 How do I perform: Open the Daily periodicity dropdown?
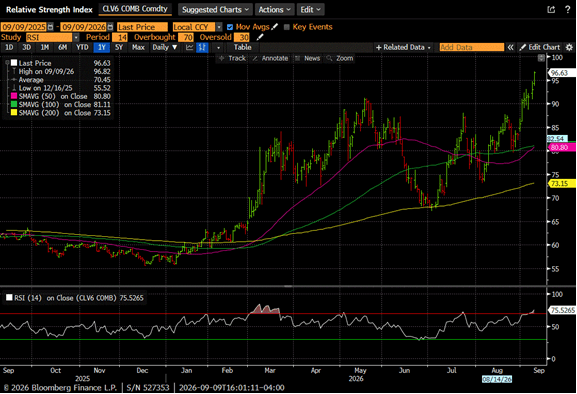pyautogui.click(x=164, y=47)
